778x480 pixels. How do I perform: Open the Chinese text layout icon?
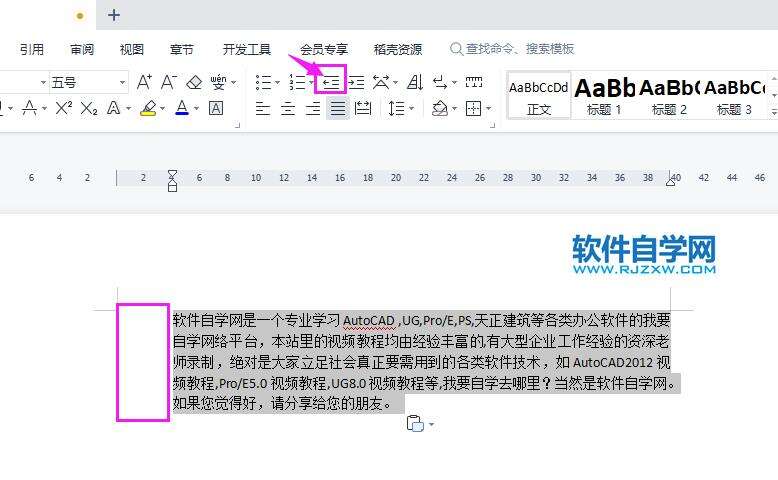[x=381, y=82]
